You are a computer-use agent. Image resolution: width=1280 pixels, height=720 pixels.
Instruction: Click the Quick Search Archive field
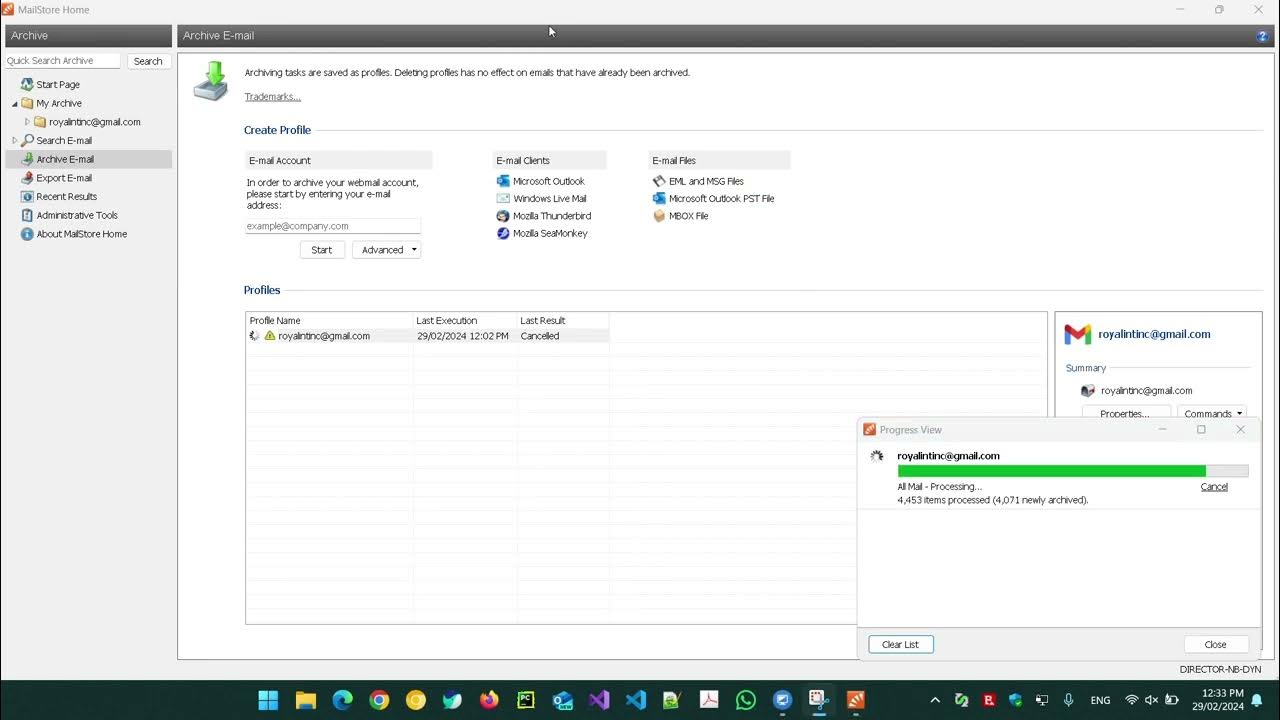pos(62,61)
